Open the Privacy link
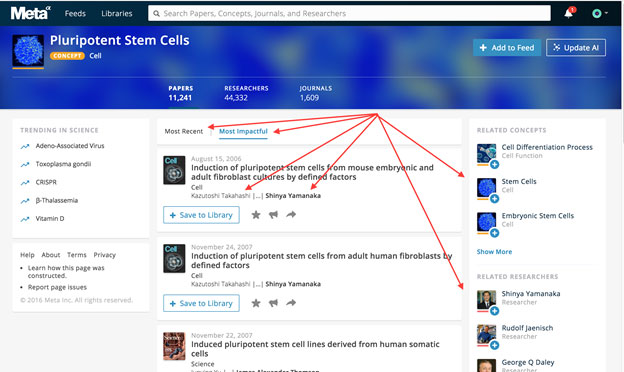This screenshot has width=624, height=372. [x=105, y=255]
